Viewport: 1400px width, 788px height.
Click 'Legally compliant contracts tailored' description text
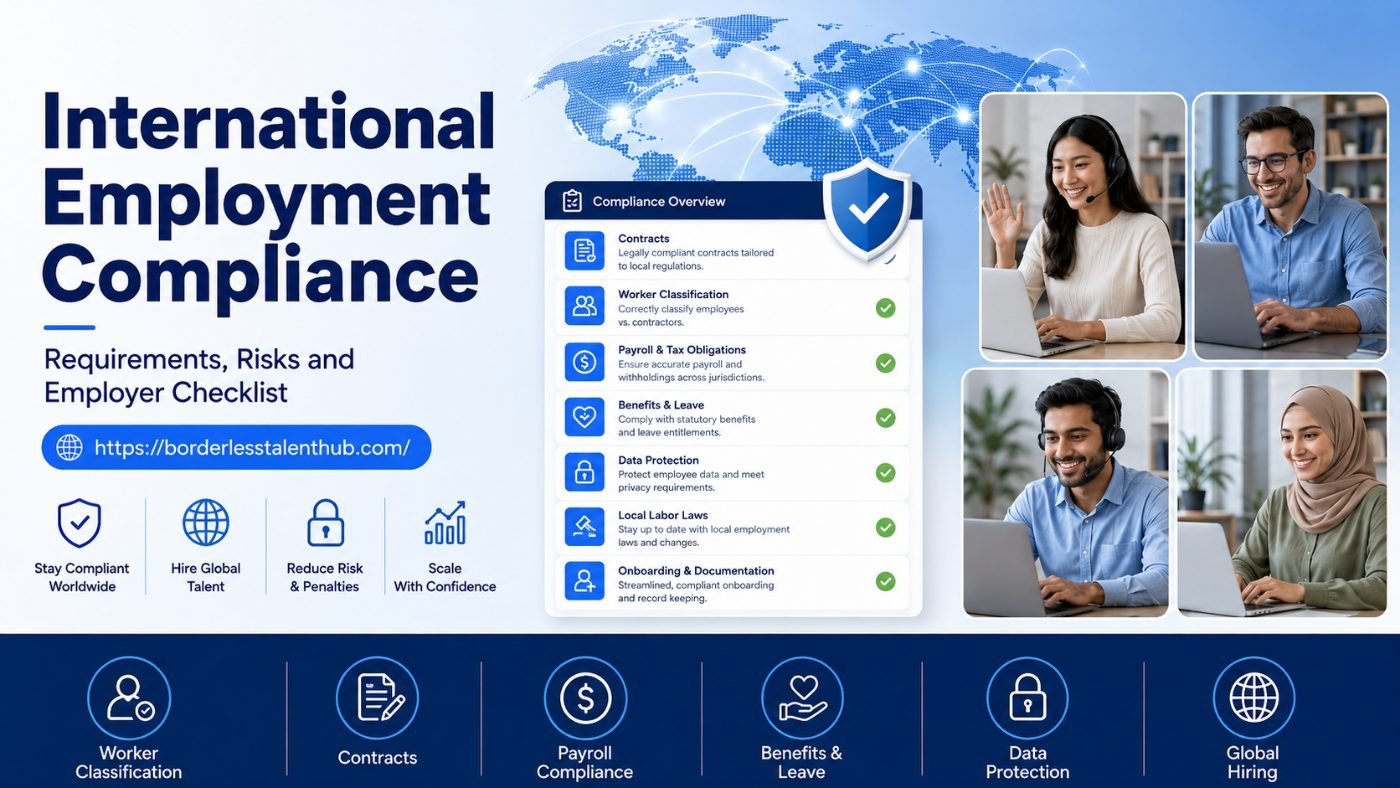point(696,253)
